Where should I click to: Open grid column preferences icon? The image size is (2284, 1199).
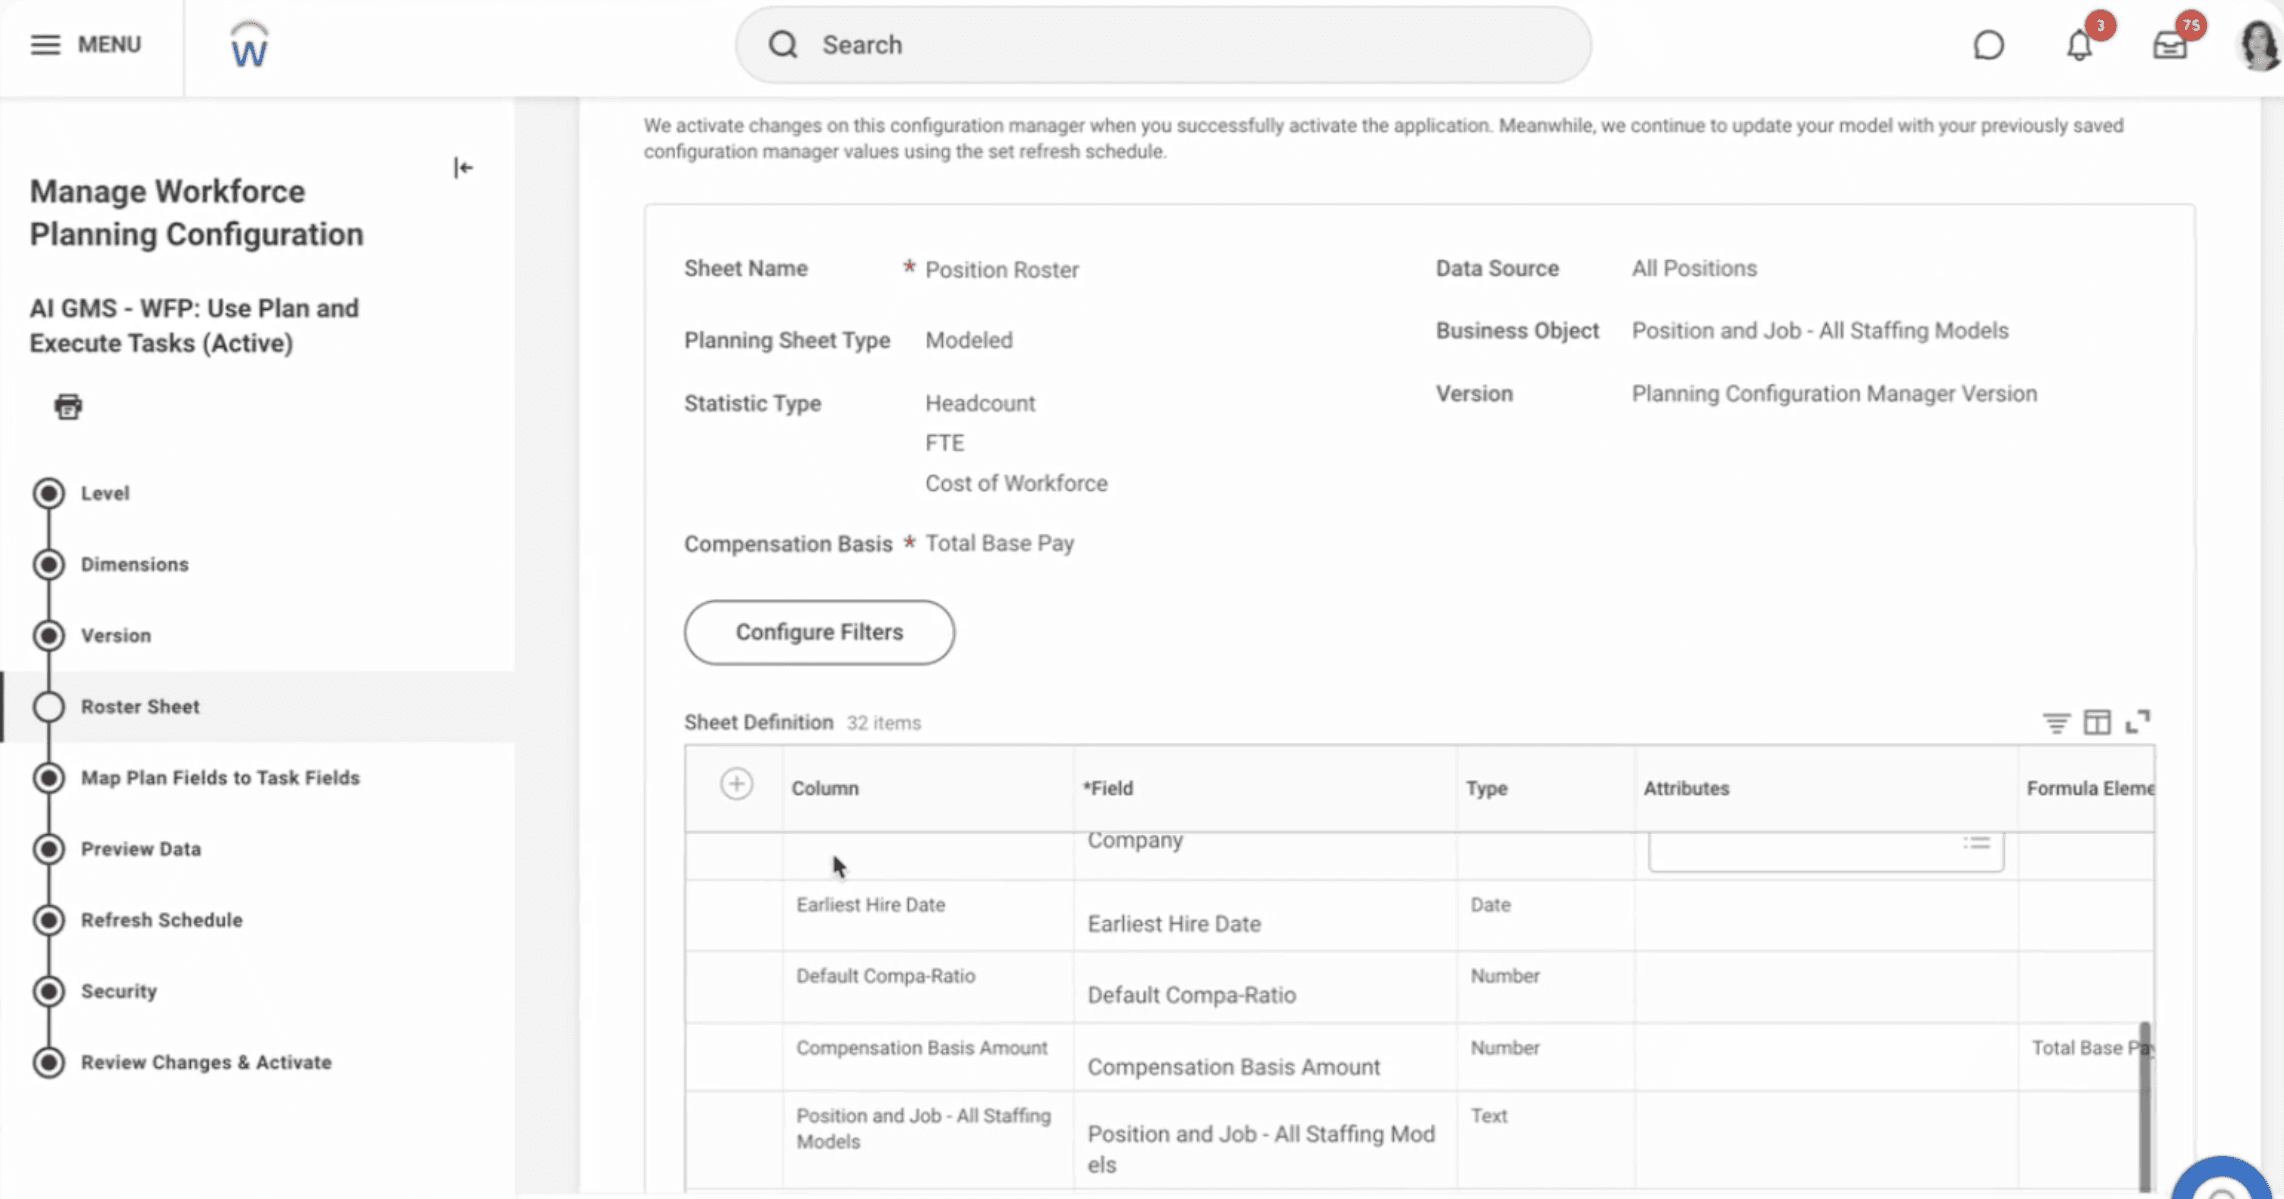click(2097, 722)
